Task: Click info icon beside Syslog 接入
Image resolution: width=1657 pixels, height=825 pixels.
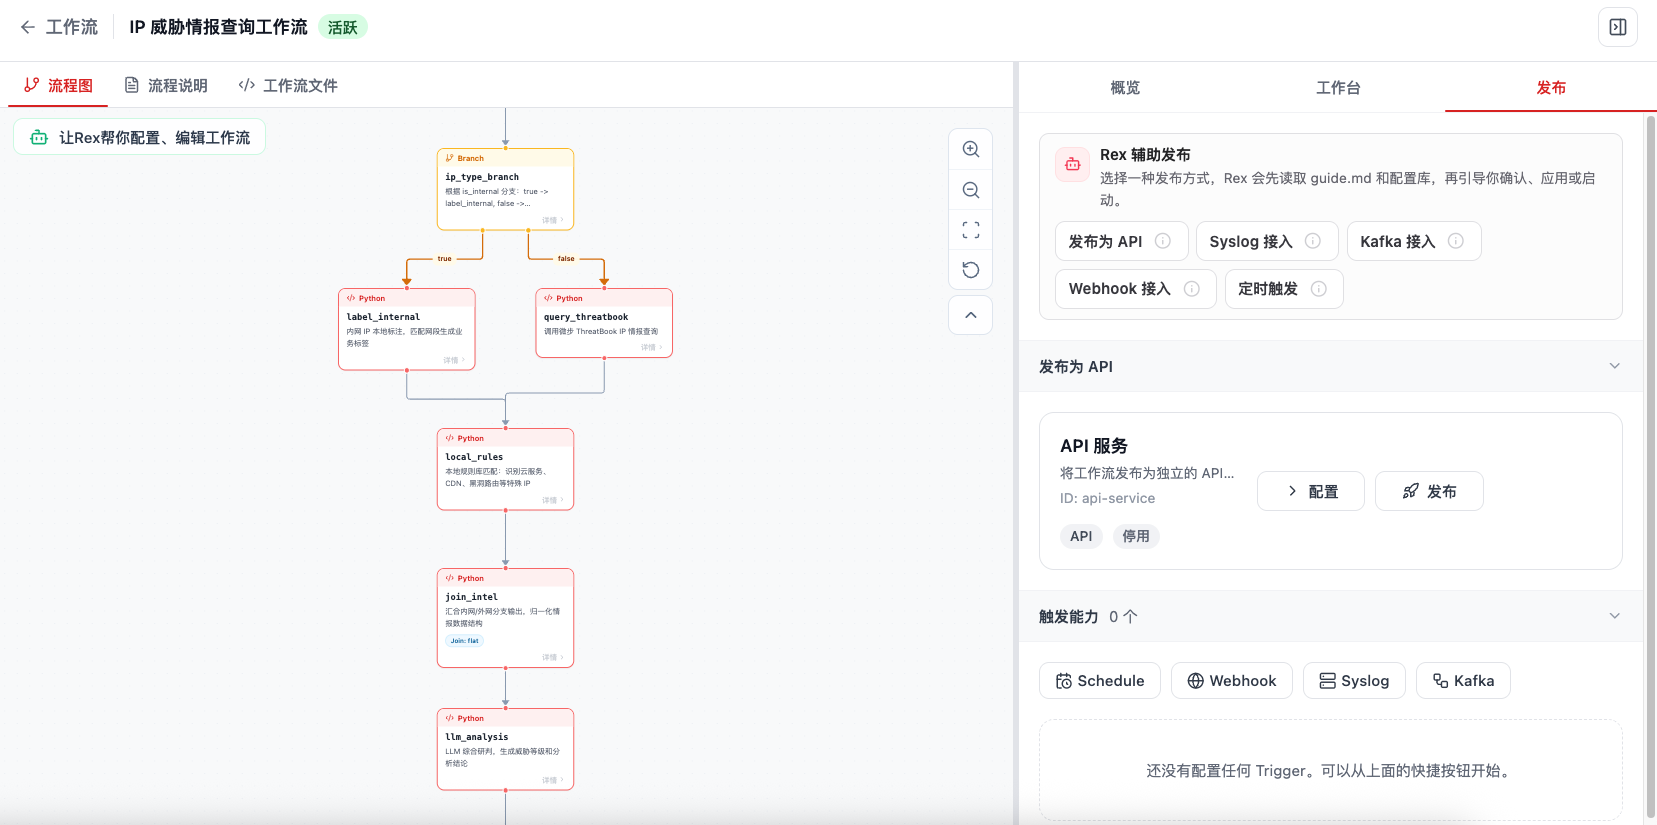Action: tap(1313, 241)
